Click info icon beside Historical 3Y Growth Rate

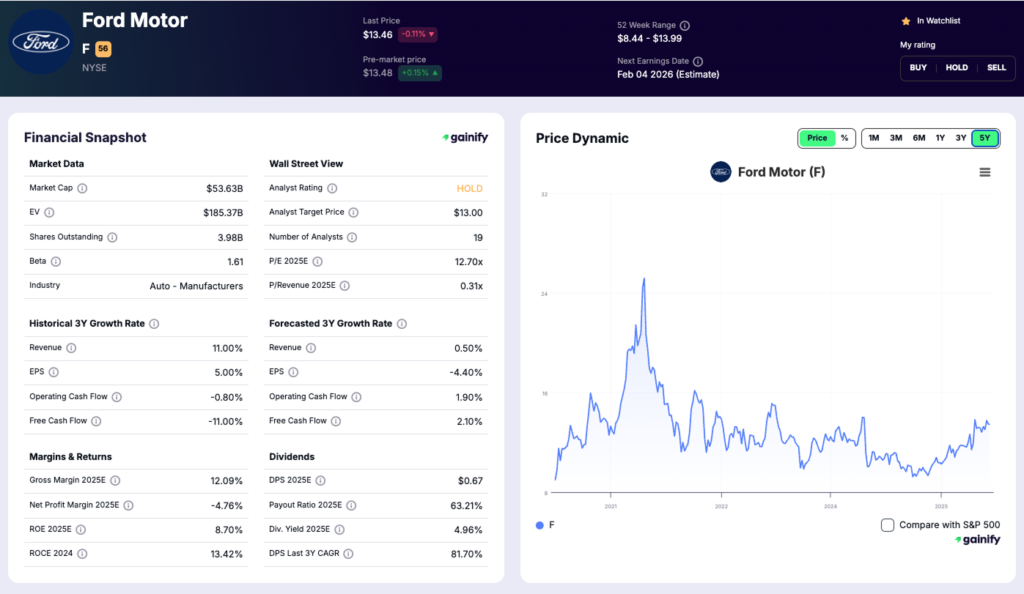[154, 324]
